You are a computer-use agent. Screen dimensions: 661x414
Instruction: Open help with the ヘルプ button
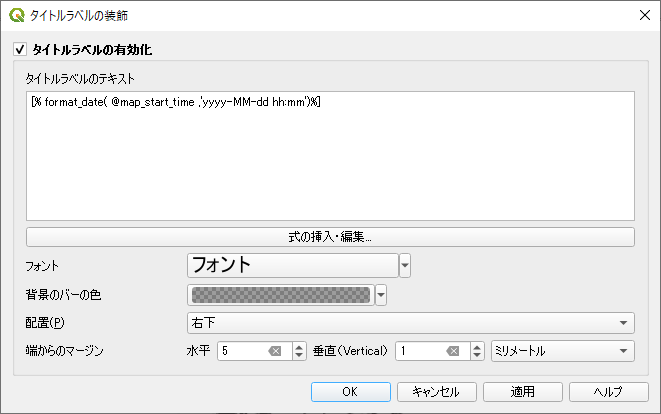click(609, 392)
